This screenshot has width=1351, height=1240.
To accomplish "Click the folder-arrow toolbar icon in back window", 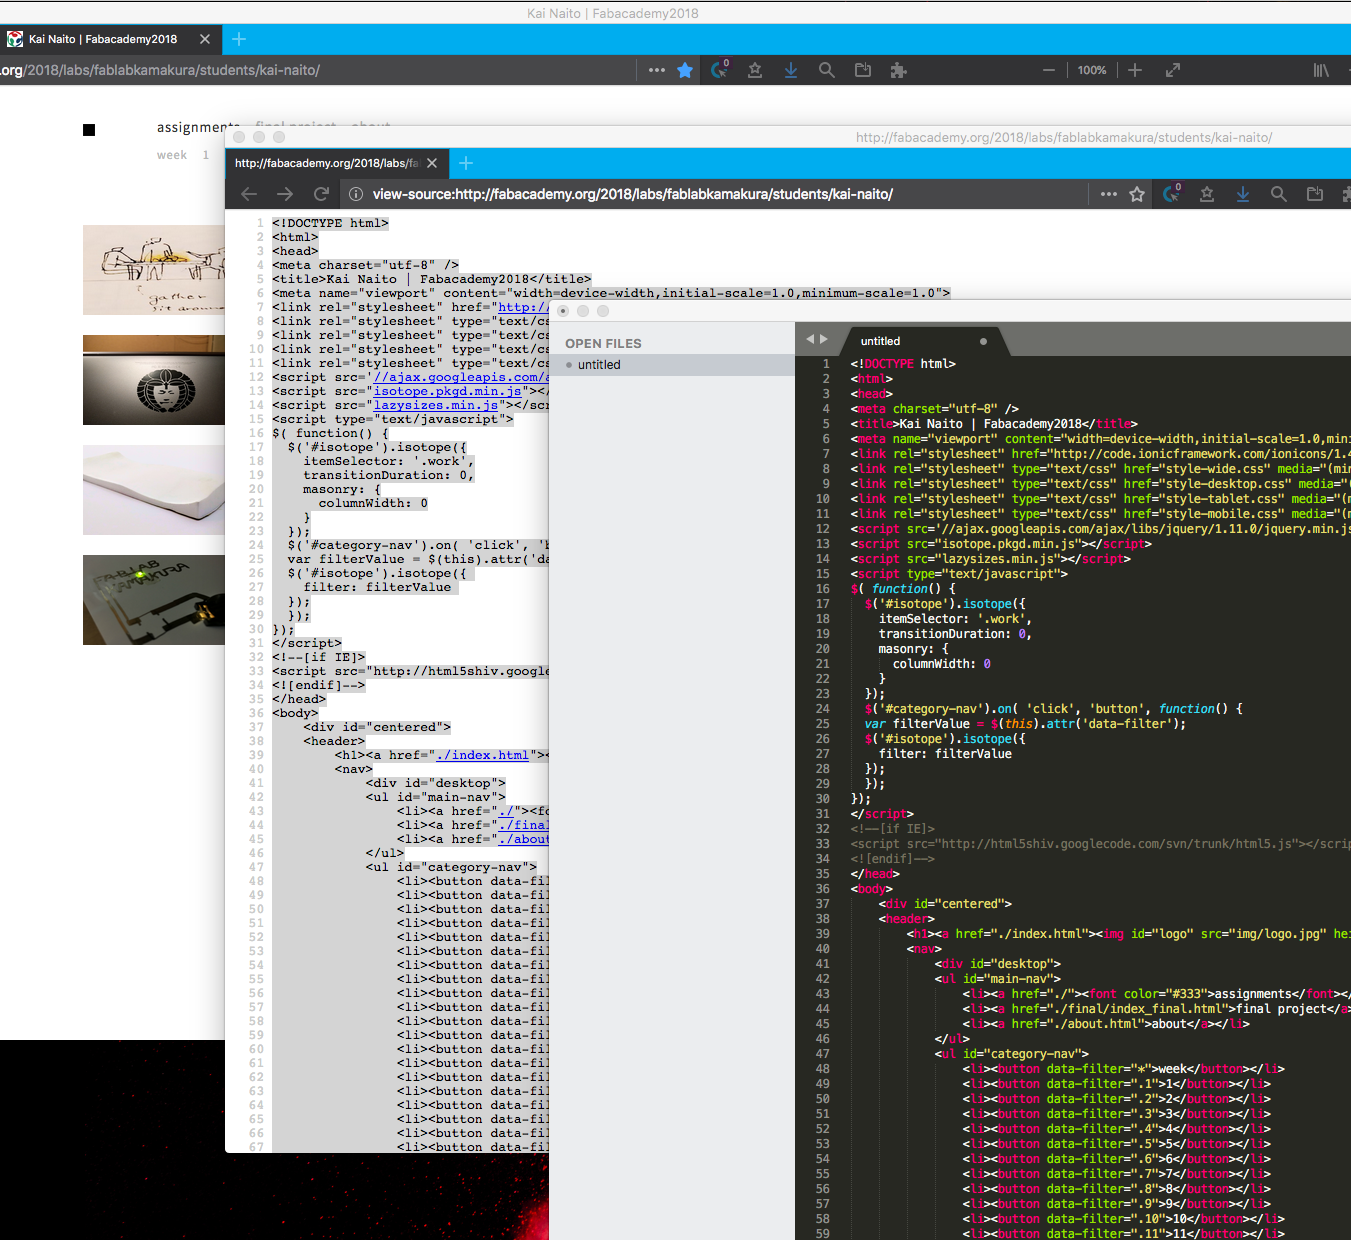I will coord(863,70).
